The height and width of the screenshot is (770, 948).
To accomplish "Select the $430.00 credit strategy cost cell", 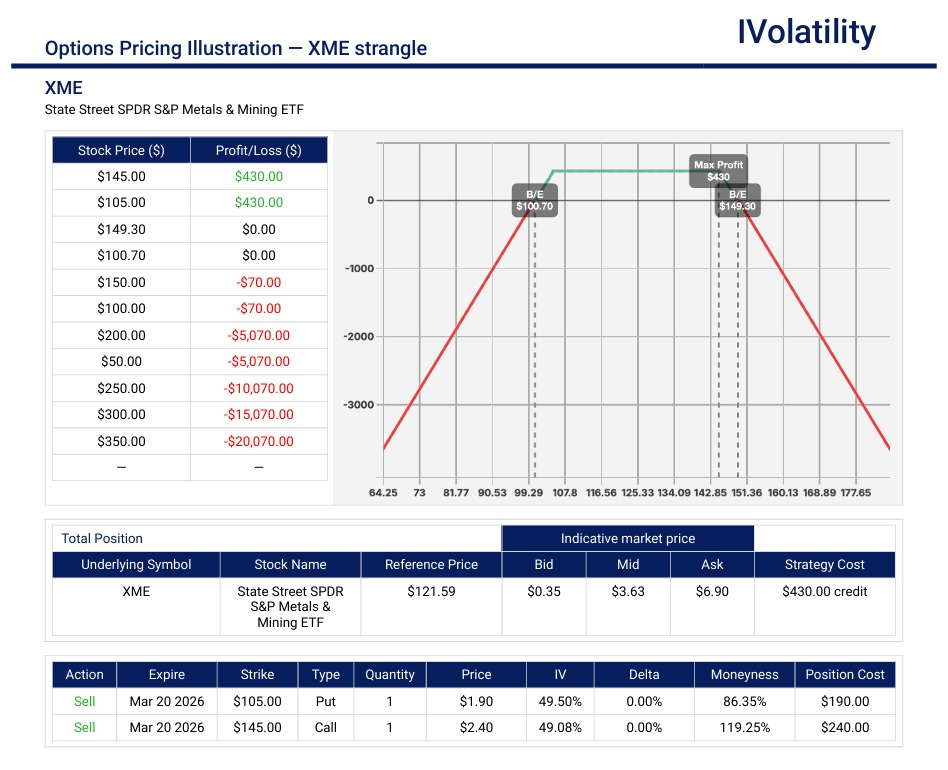I will point(824,592).
